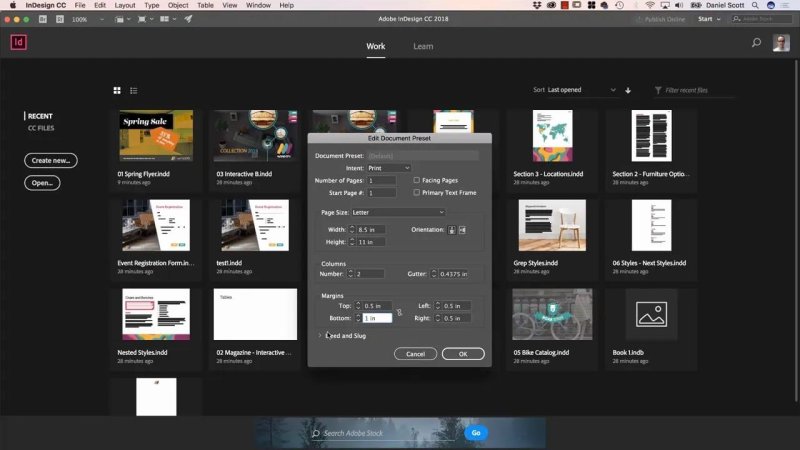Open Creative Cloud menu bar icon
The height and width of the screenshot is (450, 800).
click(551, 5)
